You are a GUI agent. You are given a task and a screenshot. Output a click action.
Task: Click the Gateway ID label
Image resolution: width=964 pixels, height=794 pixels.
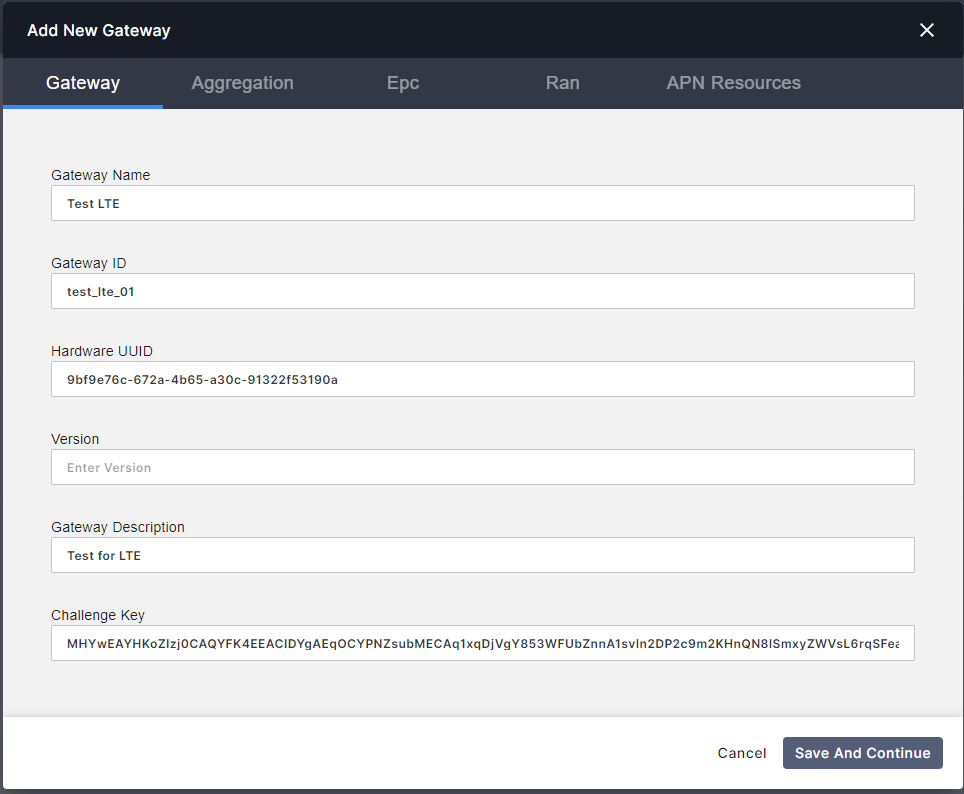coord(89,263)
